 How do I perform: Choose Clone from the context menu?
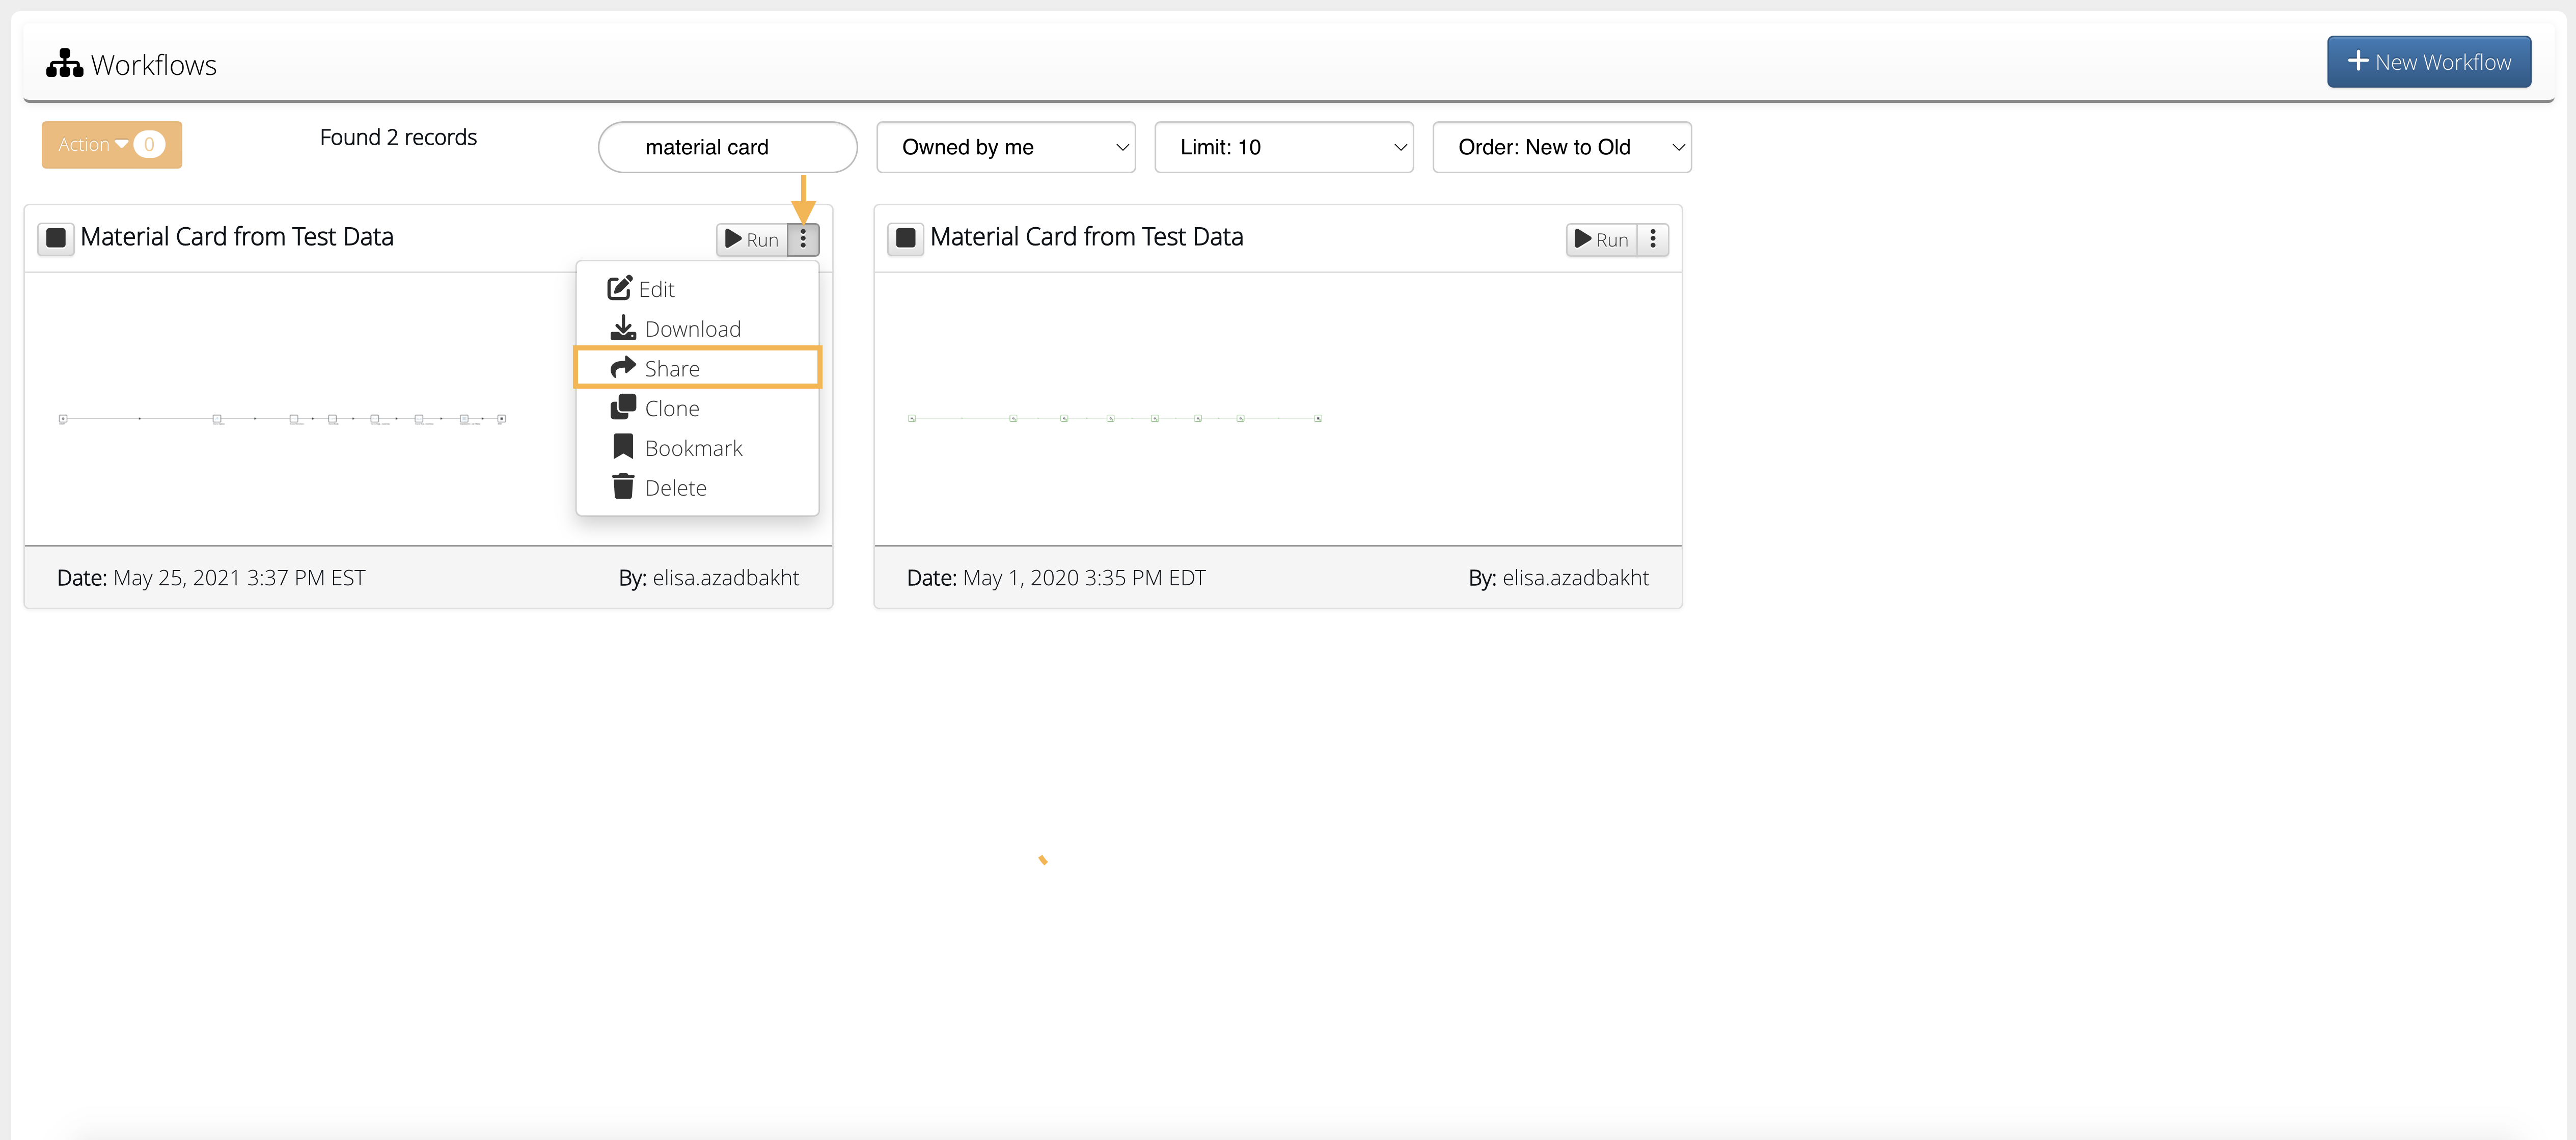coord(697,408)
